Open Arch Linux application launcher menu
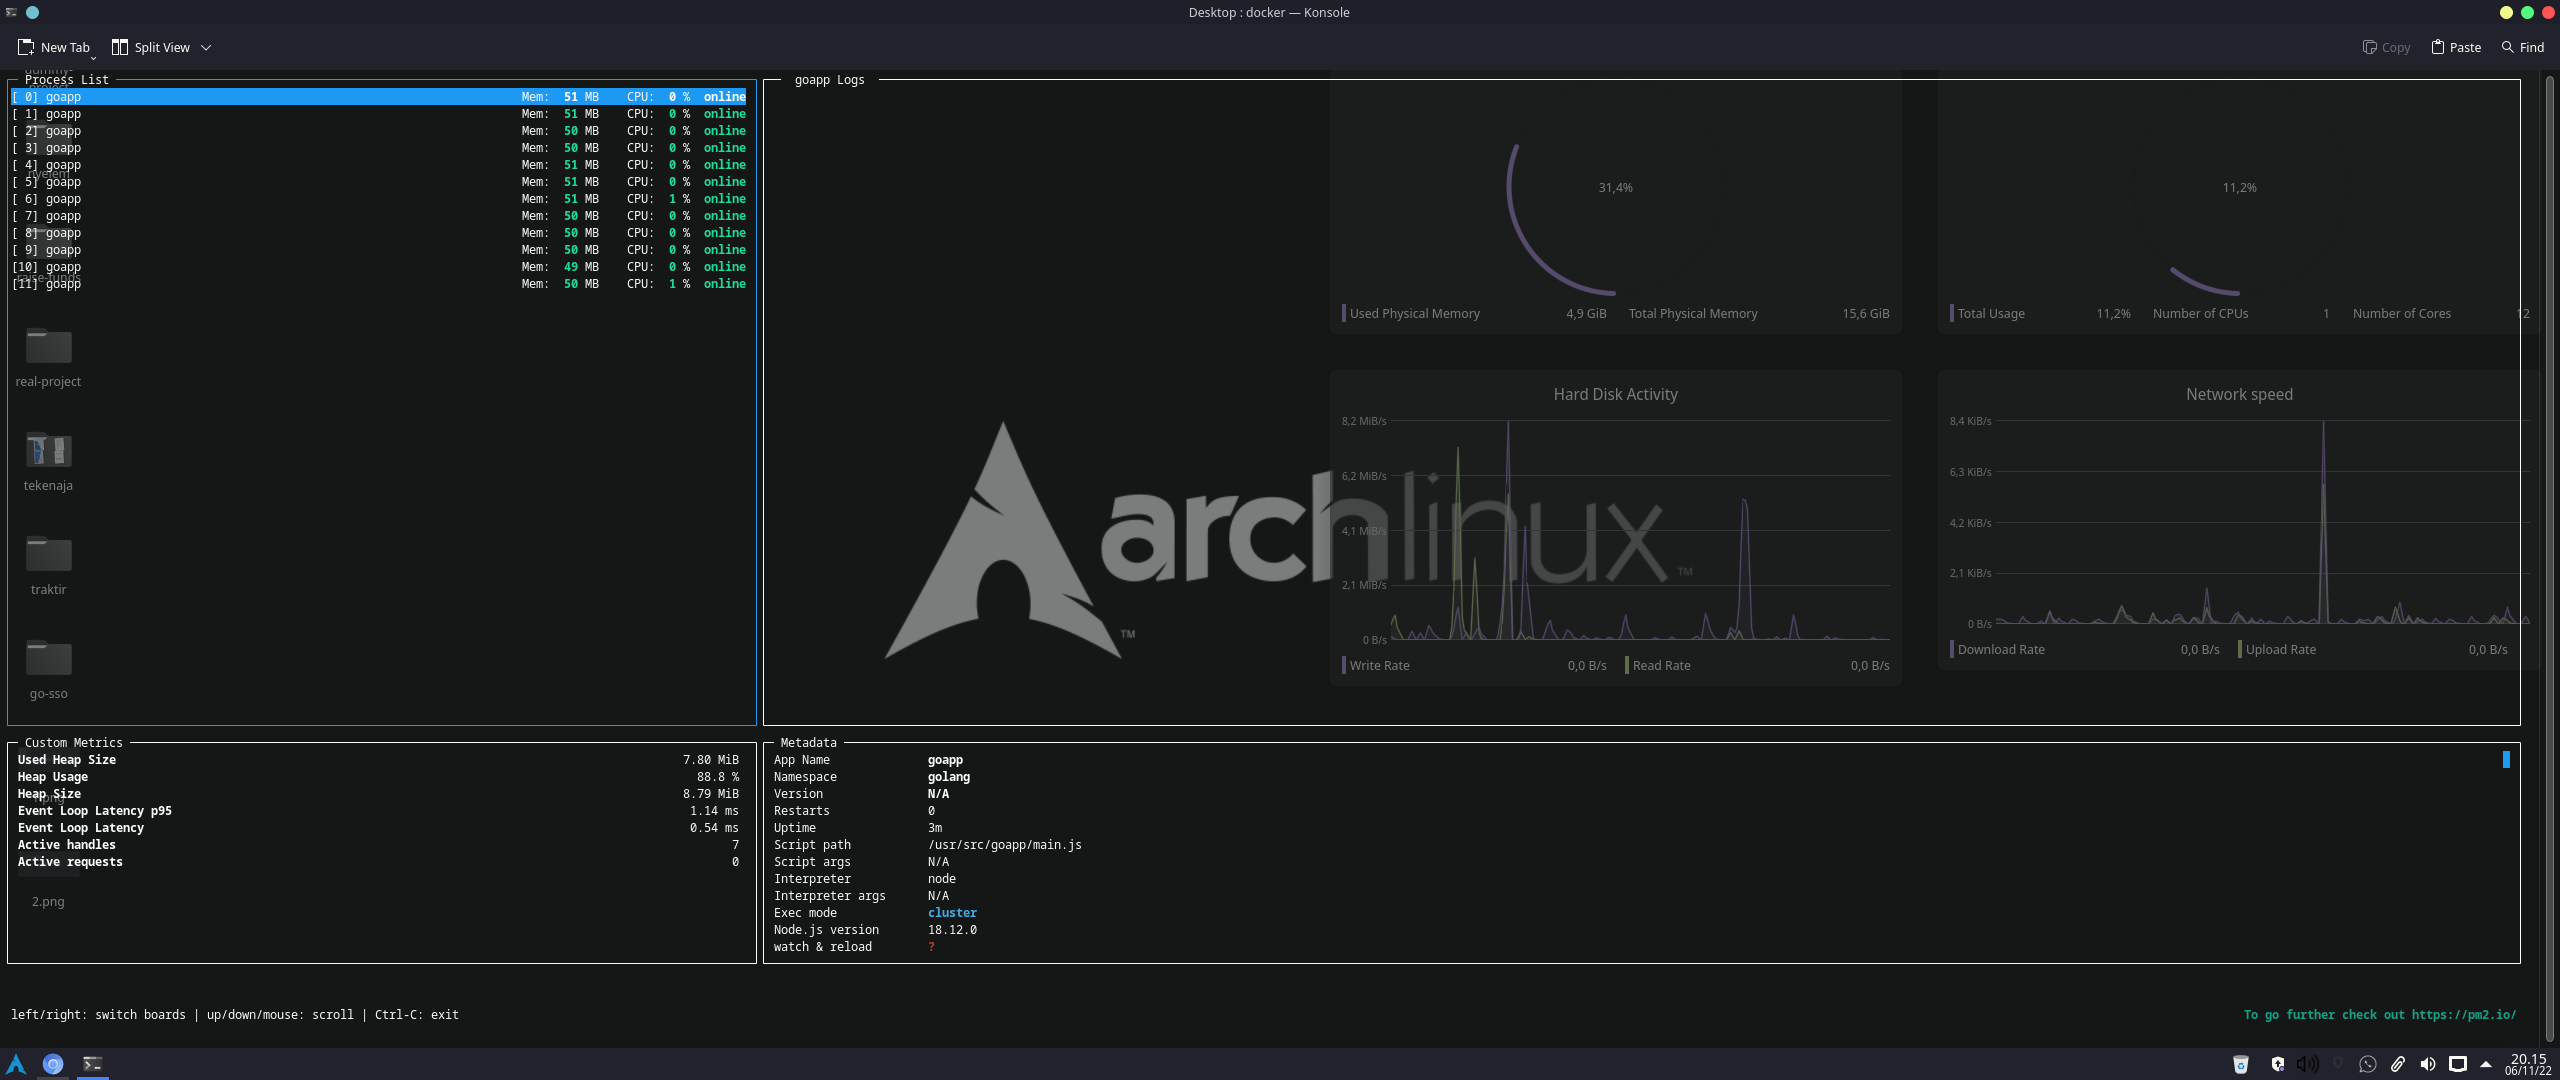The height and width of the screenshot is (1080, 2560). tap(16, 1064)
